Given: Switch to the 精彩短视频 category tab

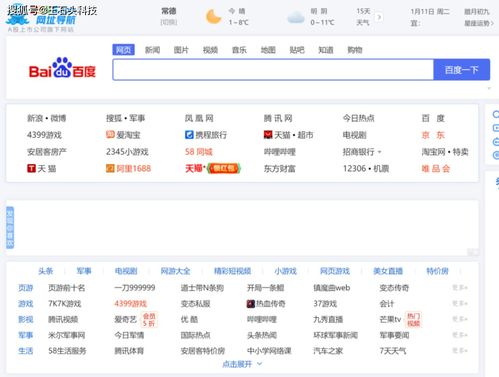Looking at the screenshot, I should [232, 271].
